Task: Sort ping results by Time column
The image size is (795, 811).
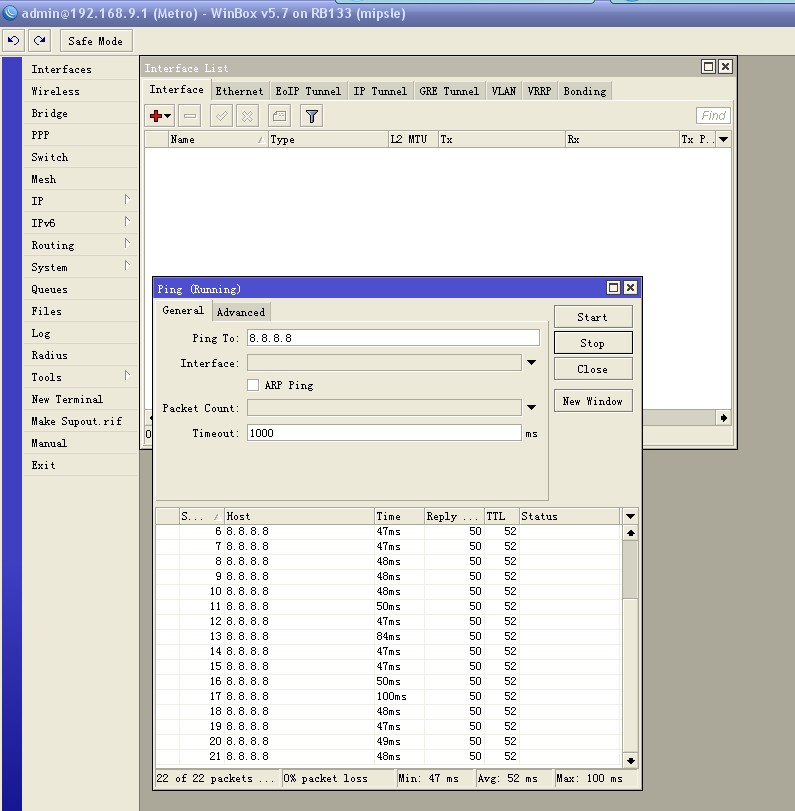Action: point(399,516)
